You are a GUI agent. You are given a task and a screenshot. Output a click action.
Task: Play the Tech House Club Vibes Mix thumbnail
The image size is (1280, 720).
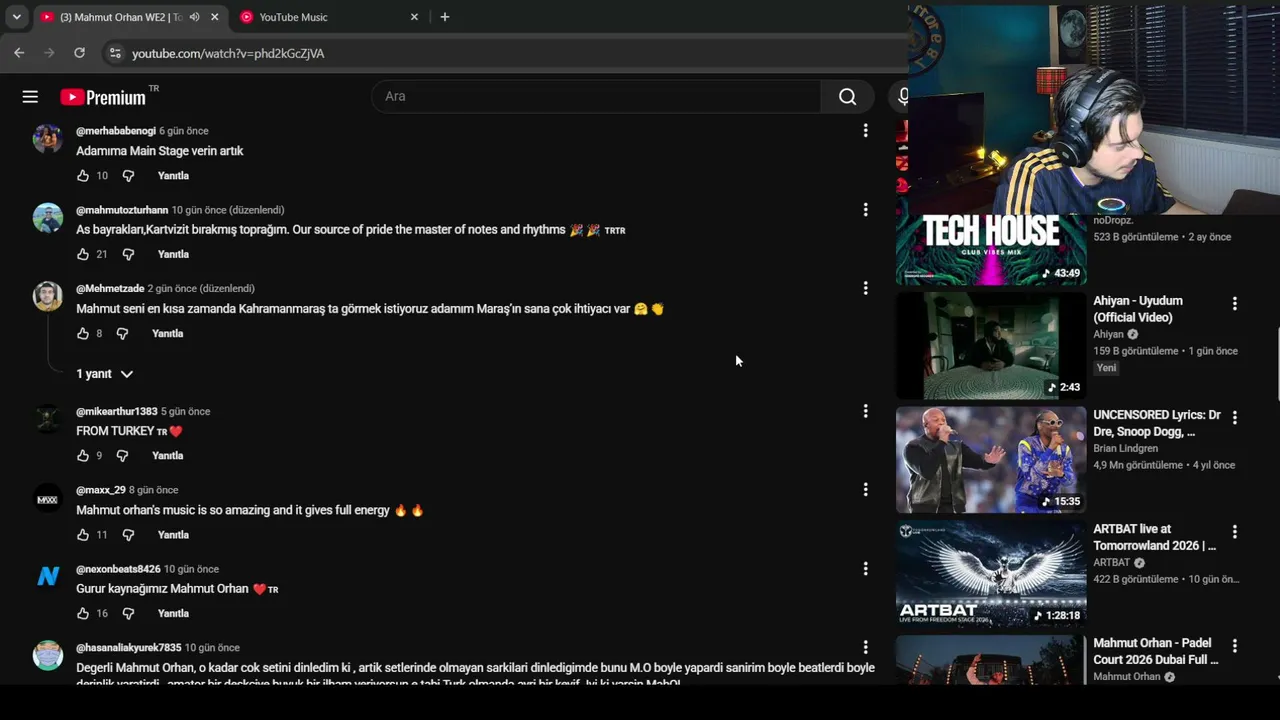991,250
